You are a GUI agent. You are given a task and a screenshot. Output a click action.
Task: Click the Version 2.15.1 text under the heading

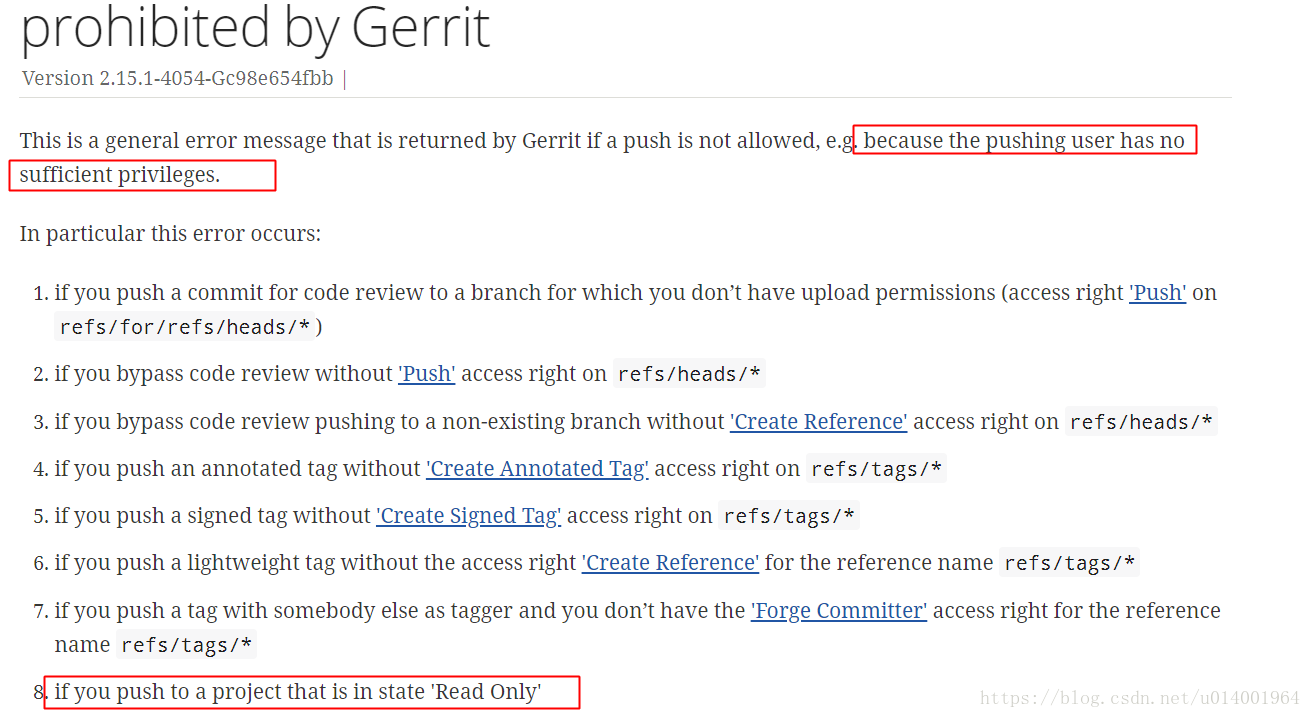click(178, 78)
